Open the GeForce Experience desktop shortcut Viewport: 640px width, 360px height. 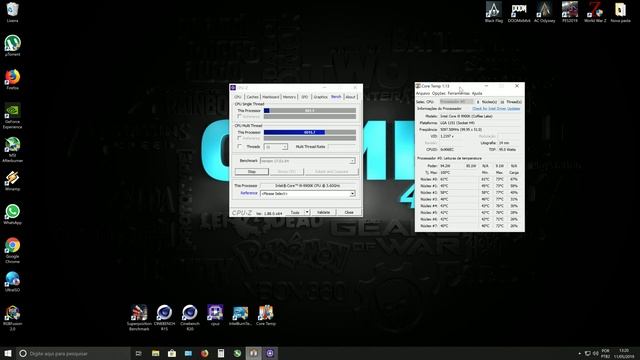(x=12, y=116)
